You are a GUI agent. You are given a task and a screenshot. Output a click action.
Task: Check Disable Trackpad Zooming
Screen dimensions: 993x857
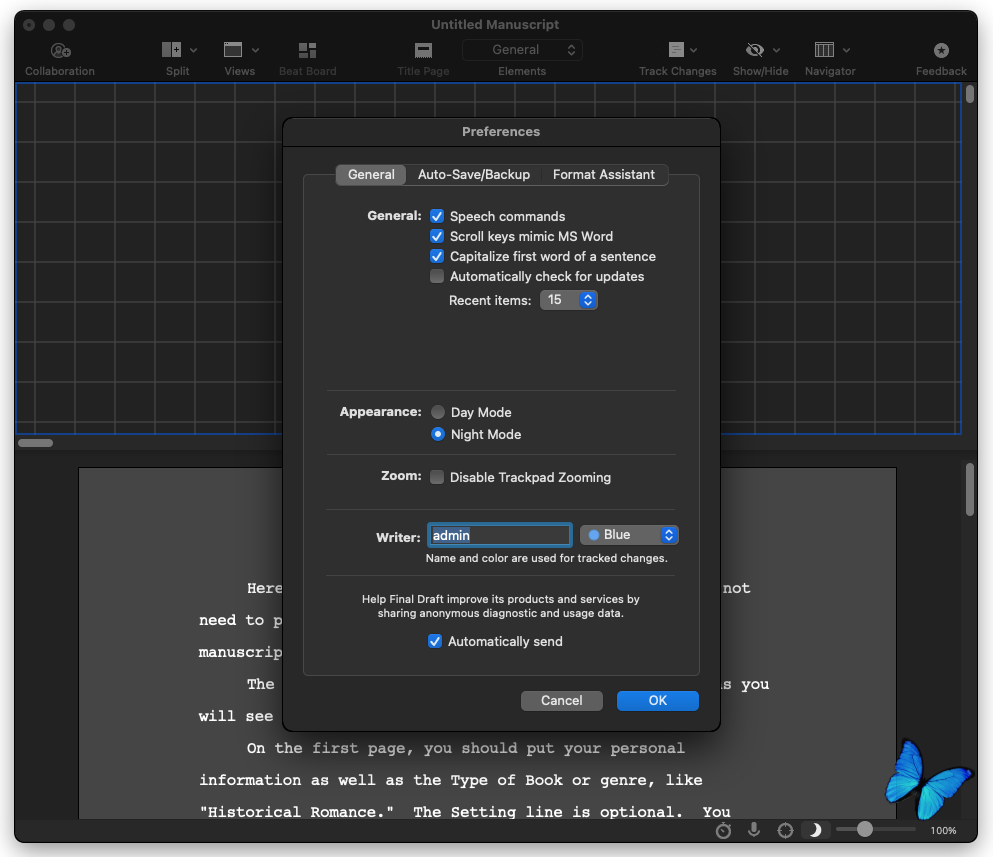pos(437,477)
